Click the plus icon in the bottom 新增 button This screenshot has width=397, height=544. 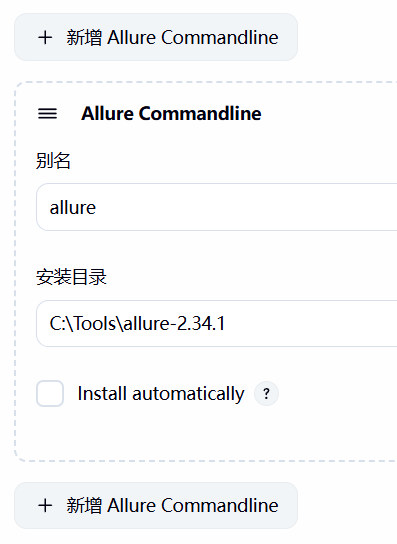(45, 505)
